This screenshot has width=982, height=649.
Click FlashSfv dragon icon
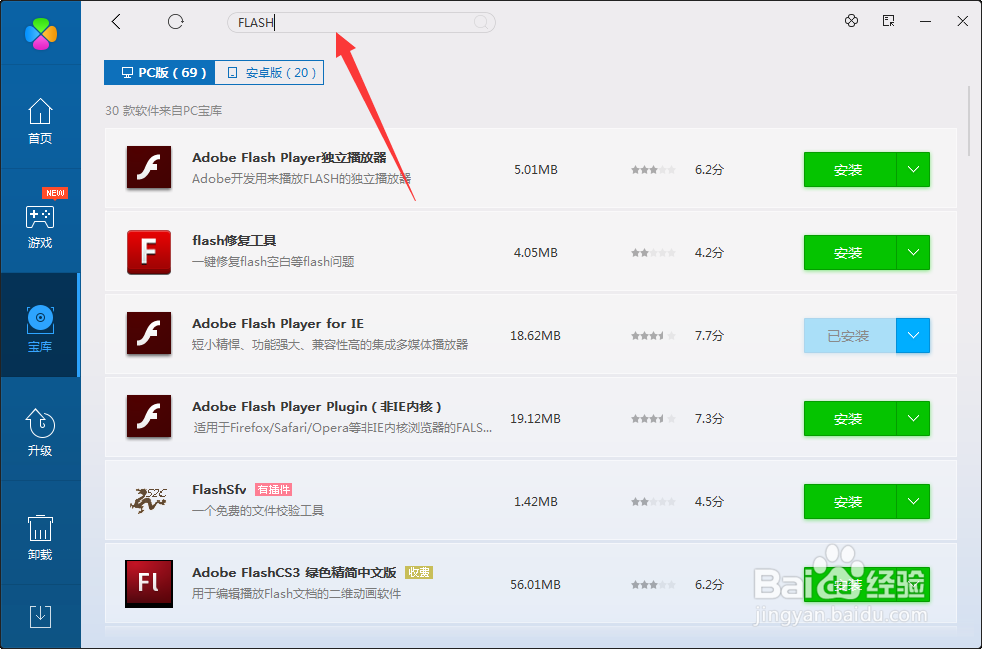(x=149, y=500)
